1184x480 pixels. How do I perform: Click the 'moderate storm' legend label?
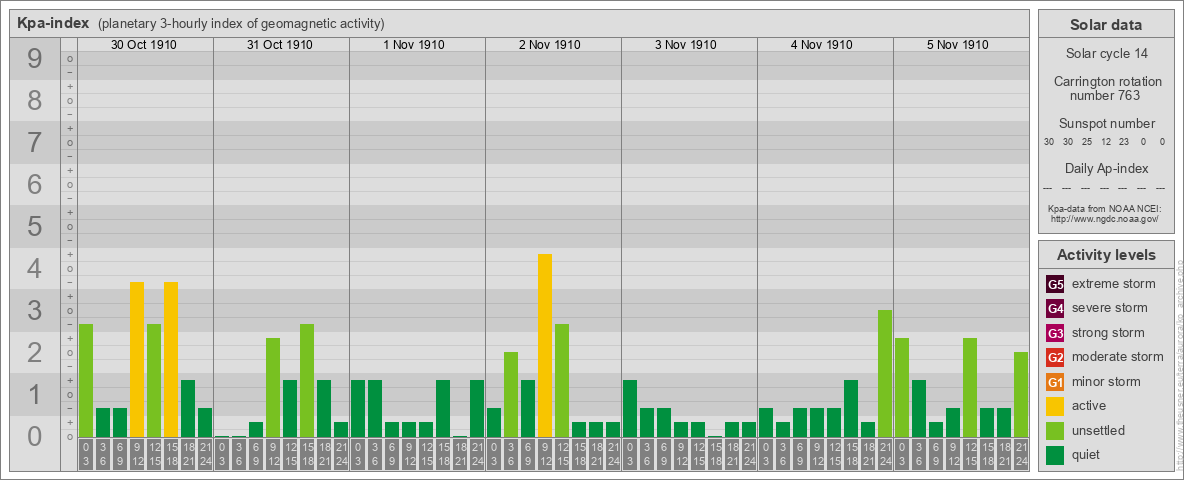[x=1118, y=357]
